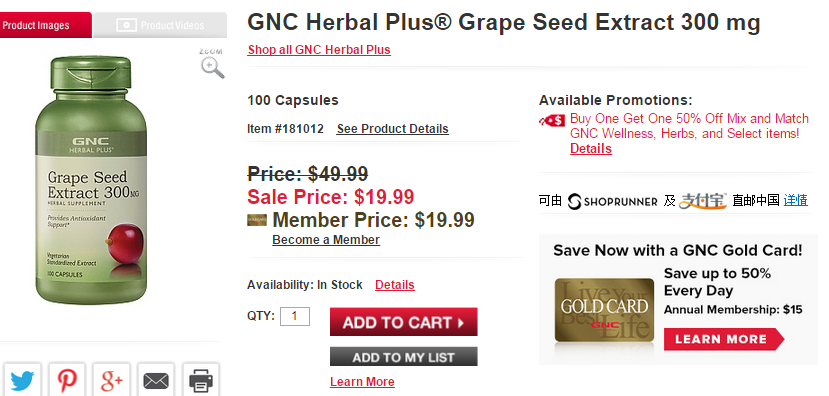
Task: Open the Learn More gold card button
Action: [x=724, y=339]
